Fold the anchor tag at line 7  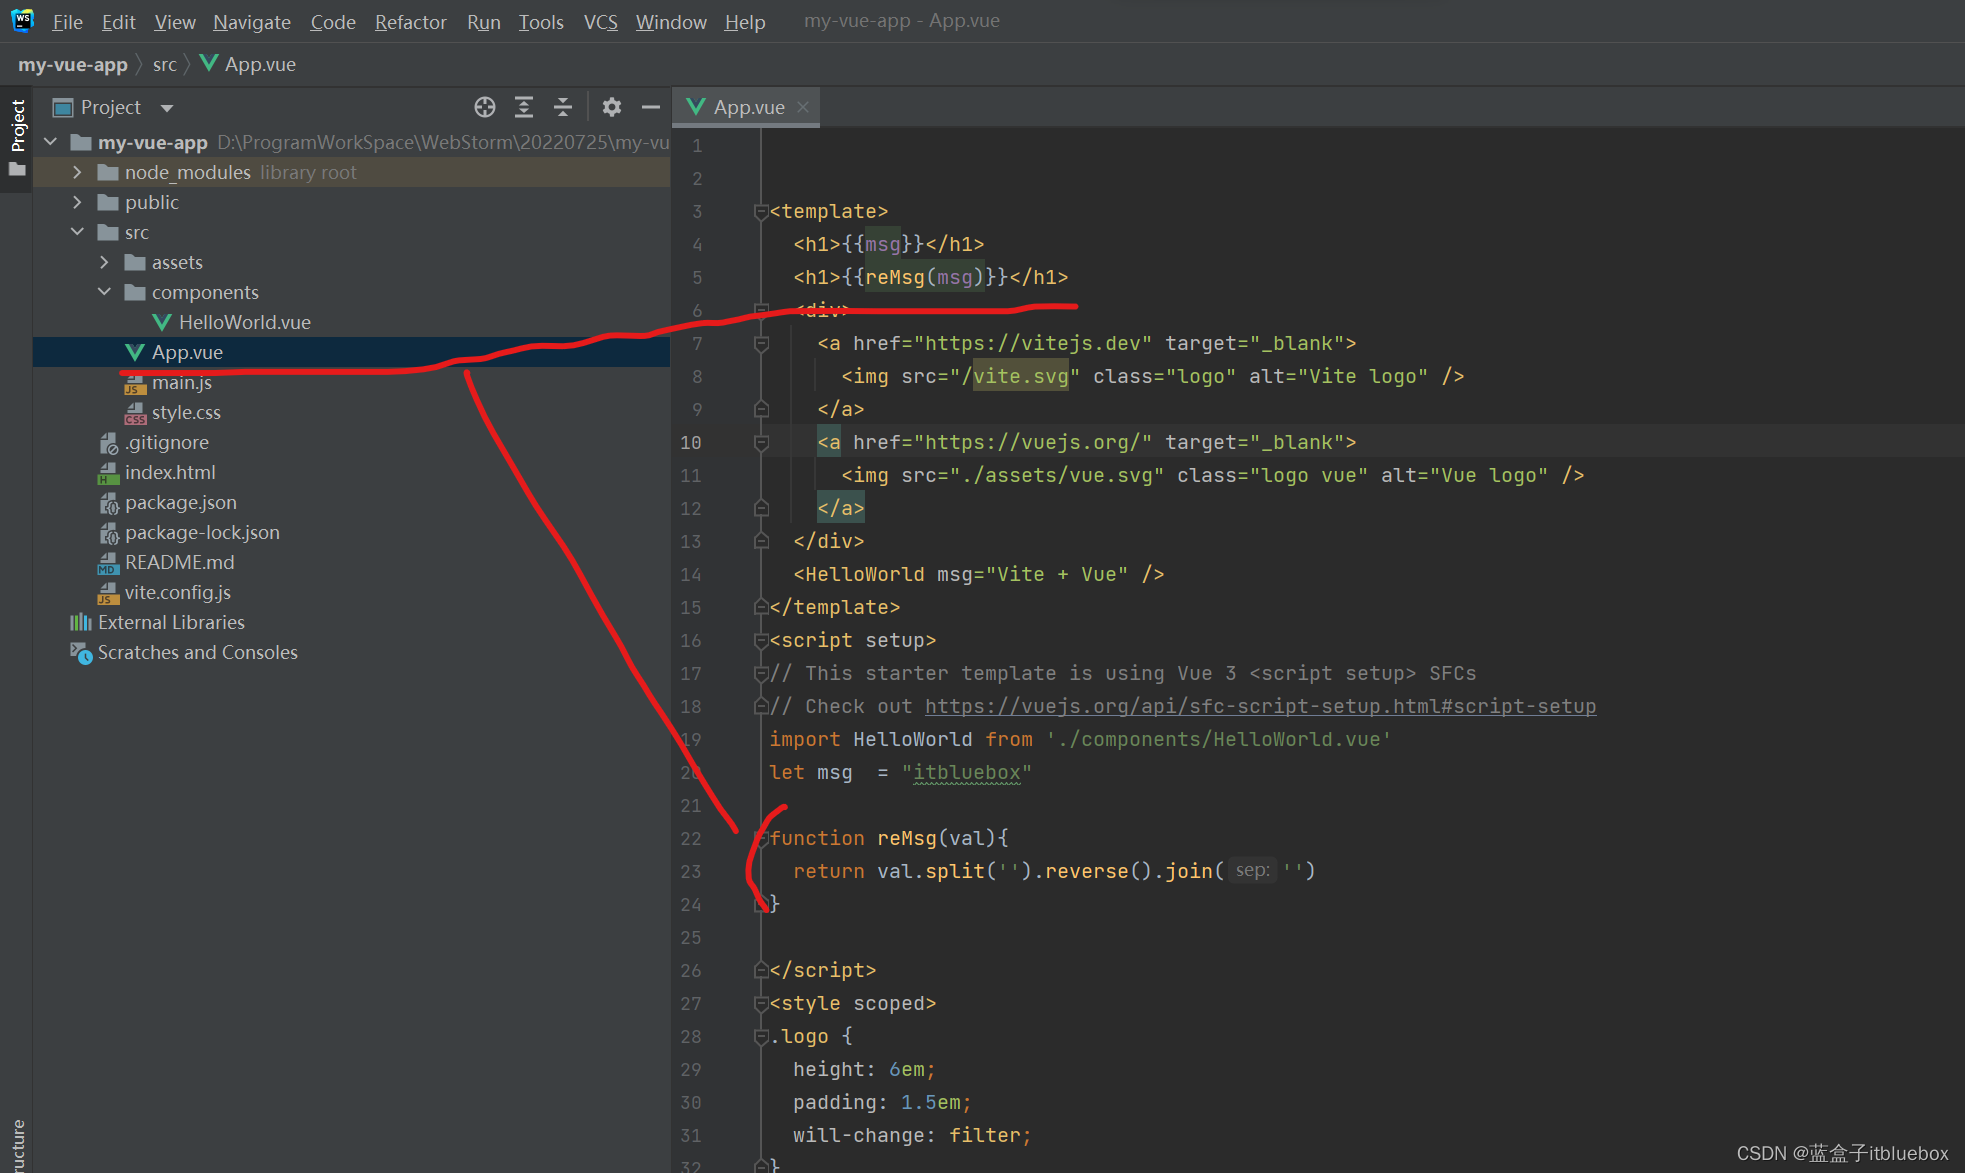[x=761, y=343]
